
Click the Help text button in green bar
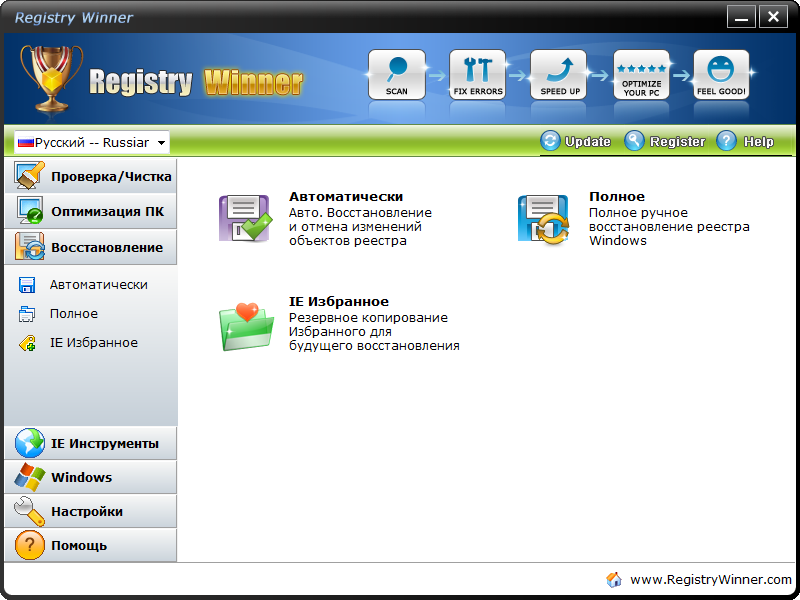[758, 141]
